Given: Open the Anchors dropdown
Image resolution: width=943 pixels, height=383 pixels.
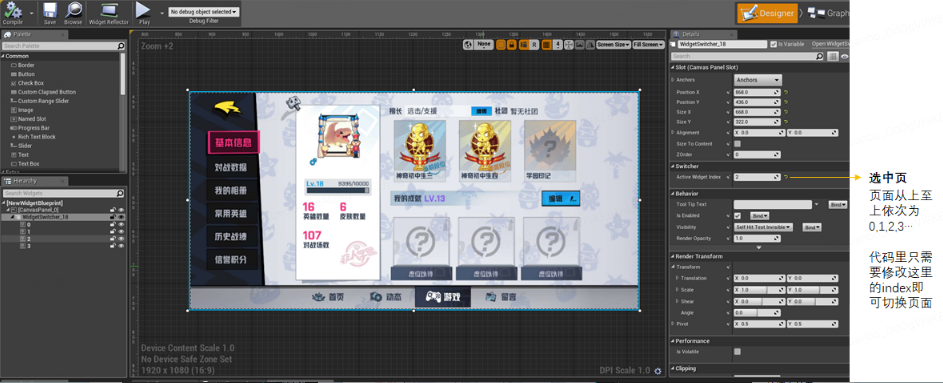Looking at the screenshot, I should (x=757, y=79).
